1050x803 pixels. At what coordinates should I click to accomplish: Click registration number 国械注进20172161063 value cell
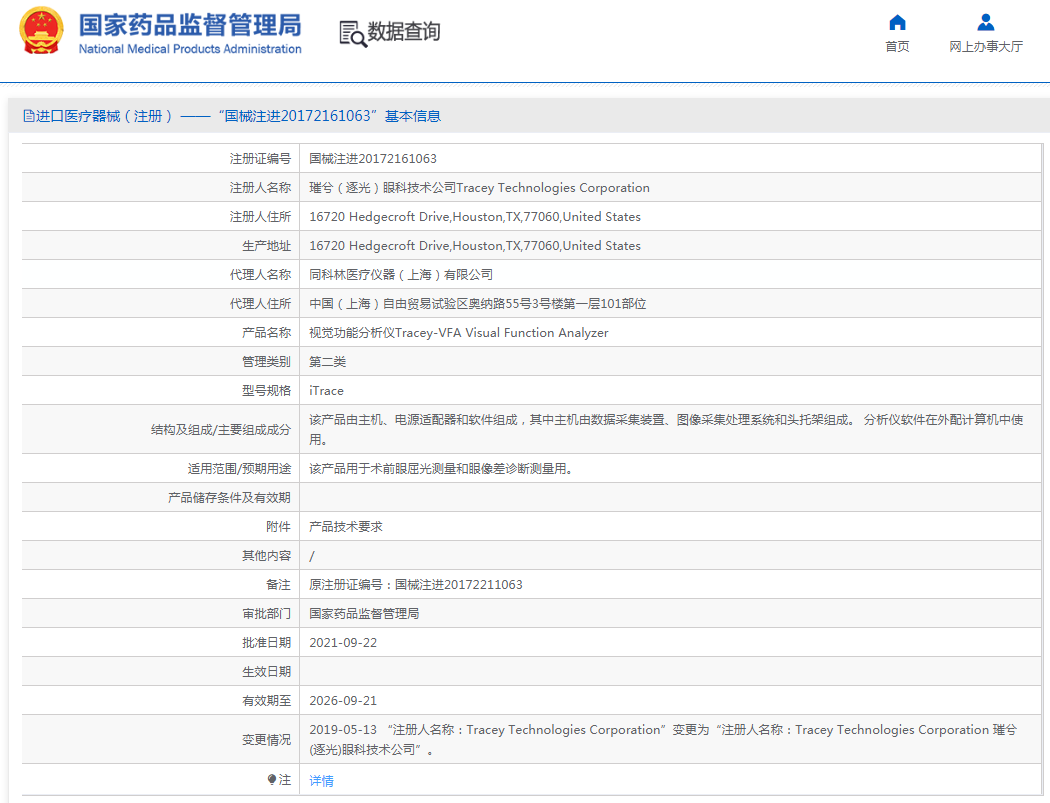(x=372, y=159)
